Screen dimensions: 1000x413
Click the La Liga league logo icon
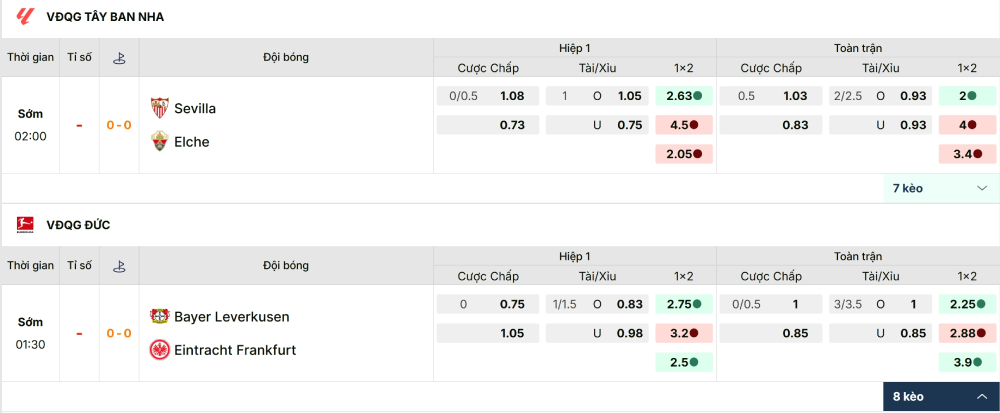(25, 17)
